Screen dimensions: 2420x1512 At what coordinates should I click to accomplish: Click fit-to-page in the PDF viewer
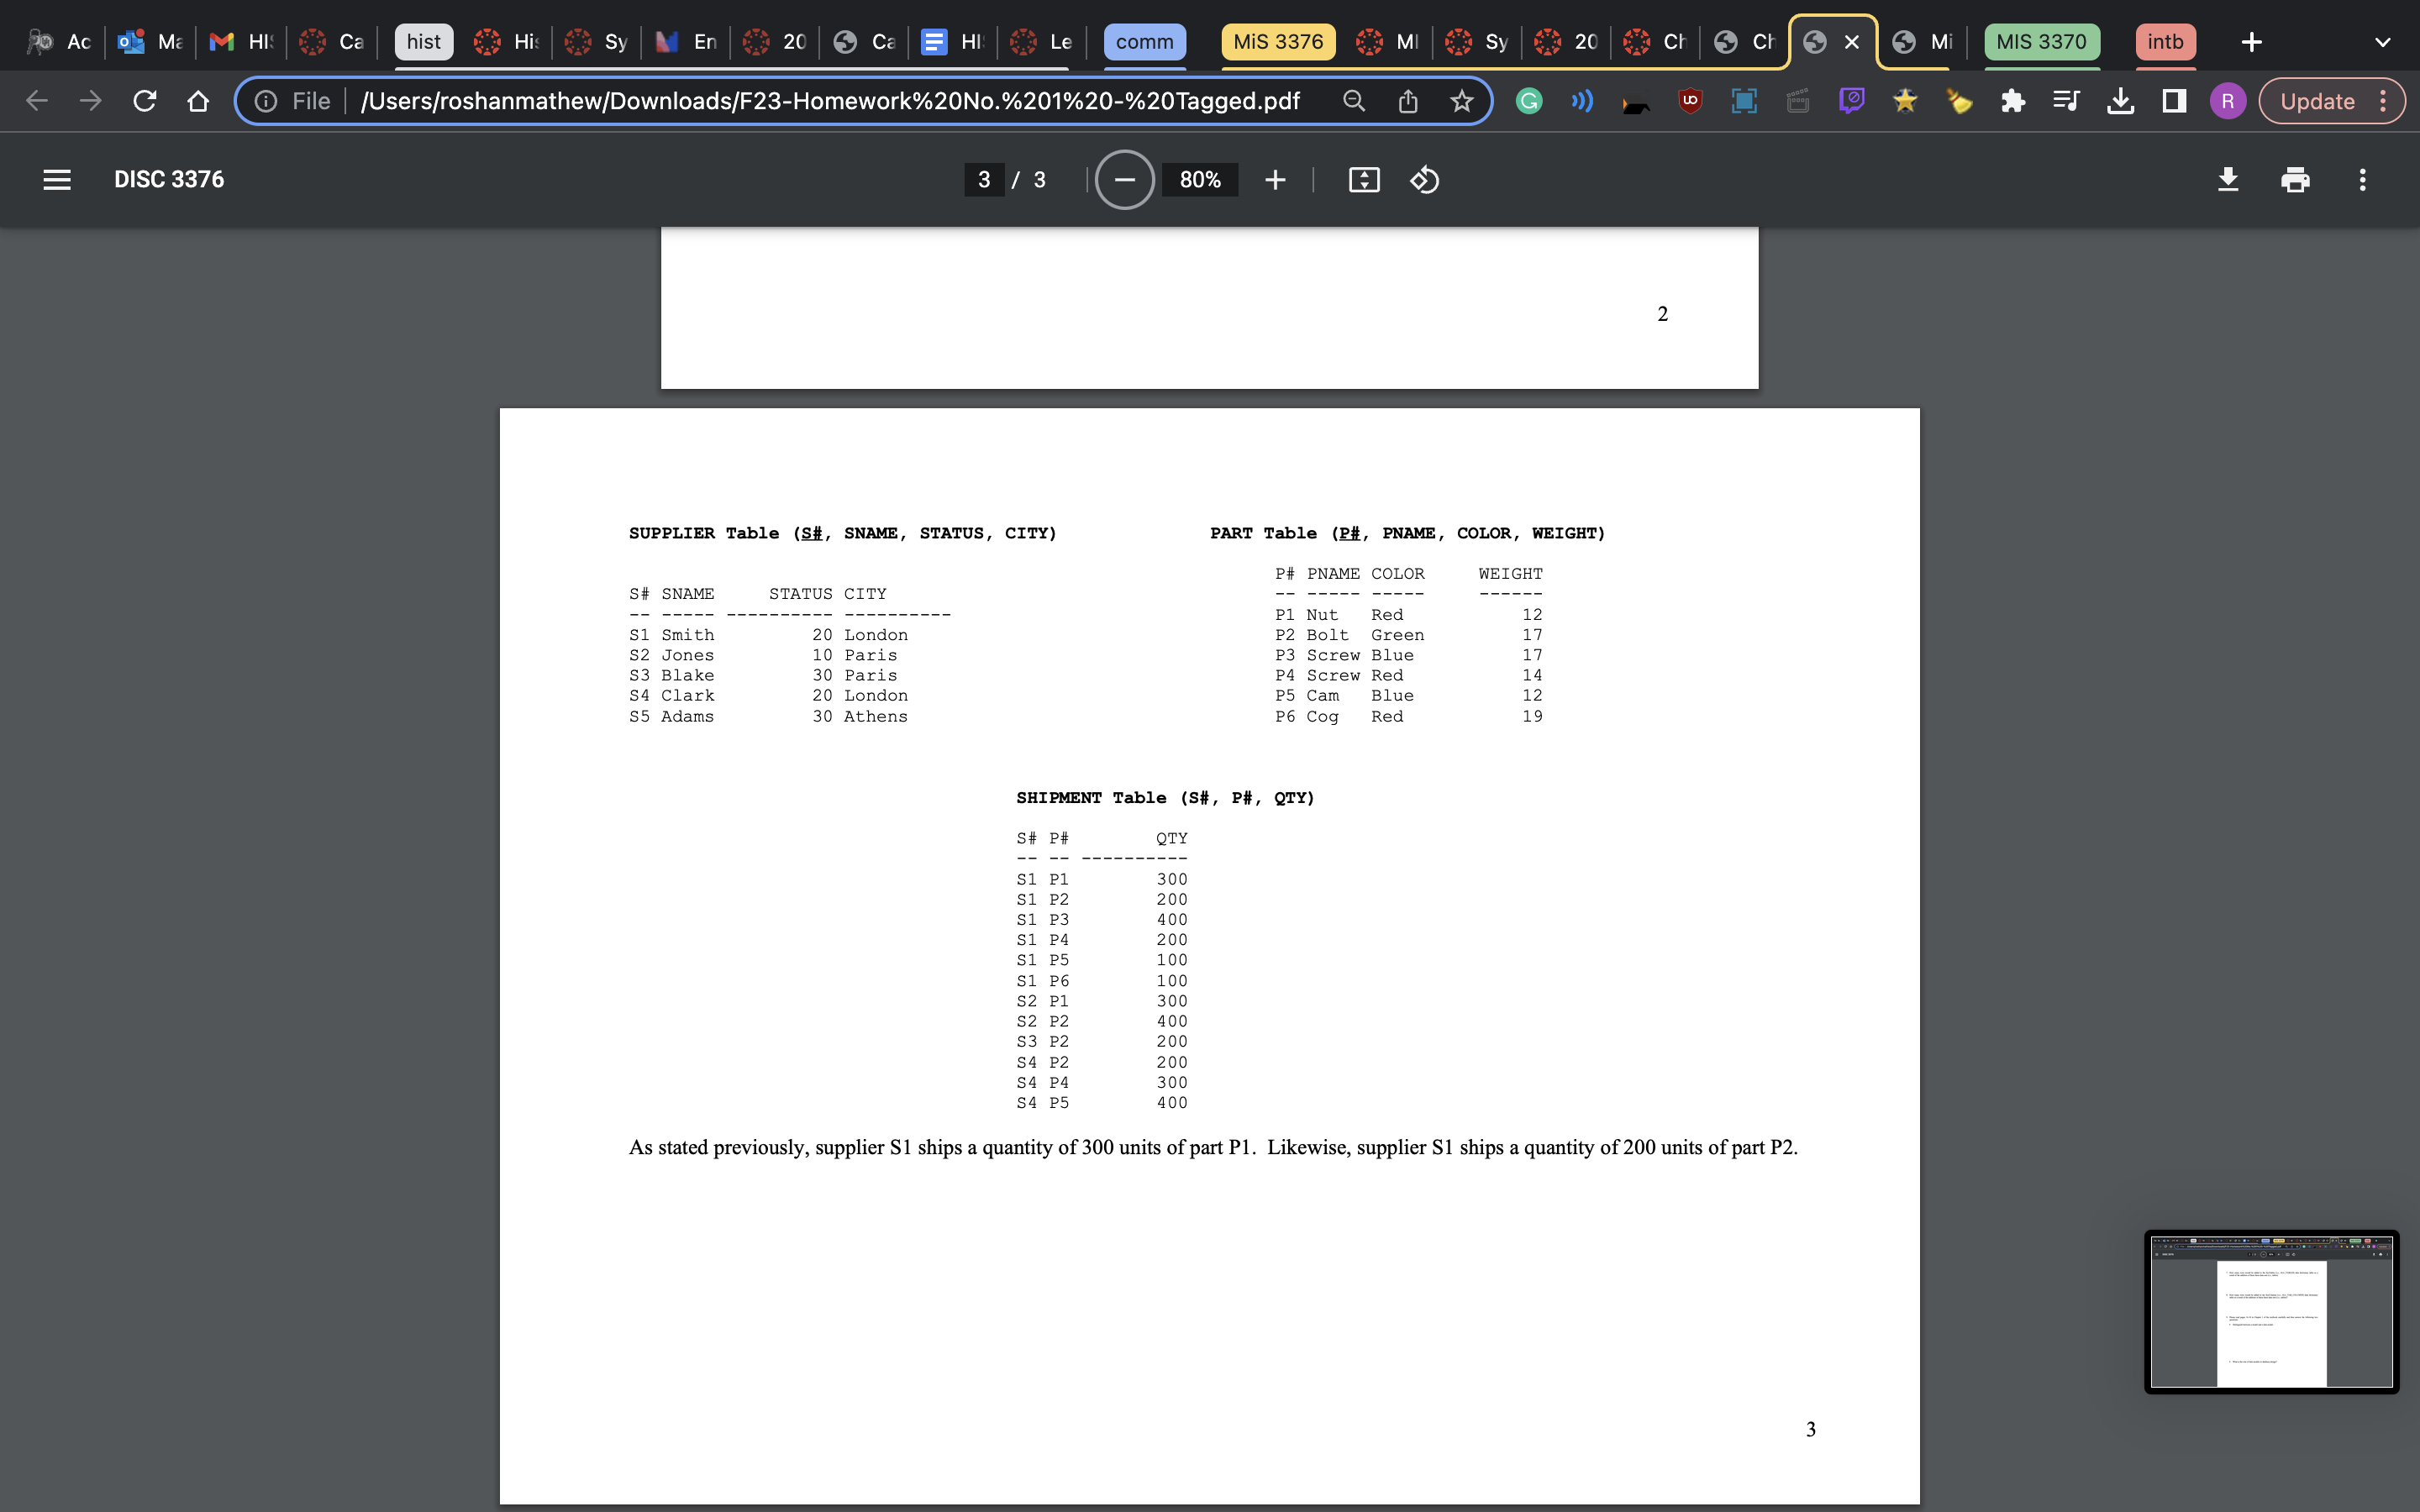click(x=1364, y=179)
